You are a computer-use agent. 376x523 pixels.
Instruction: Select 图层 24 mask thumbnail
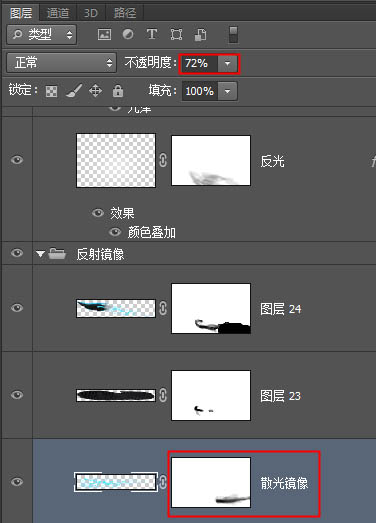pyautogui.click(x=211, y=309)
